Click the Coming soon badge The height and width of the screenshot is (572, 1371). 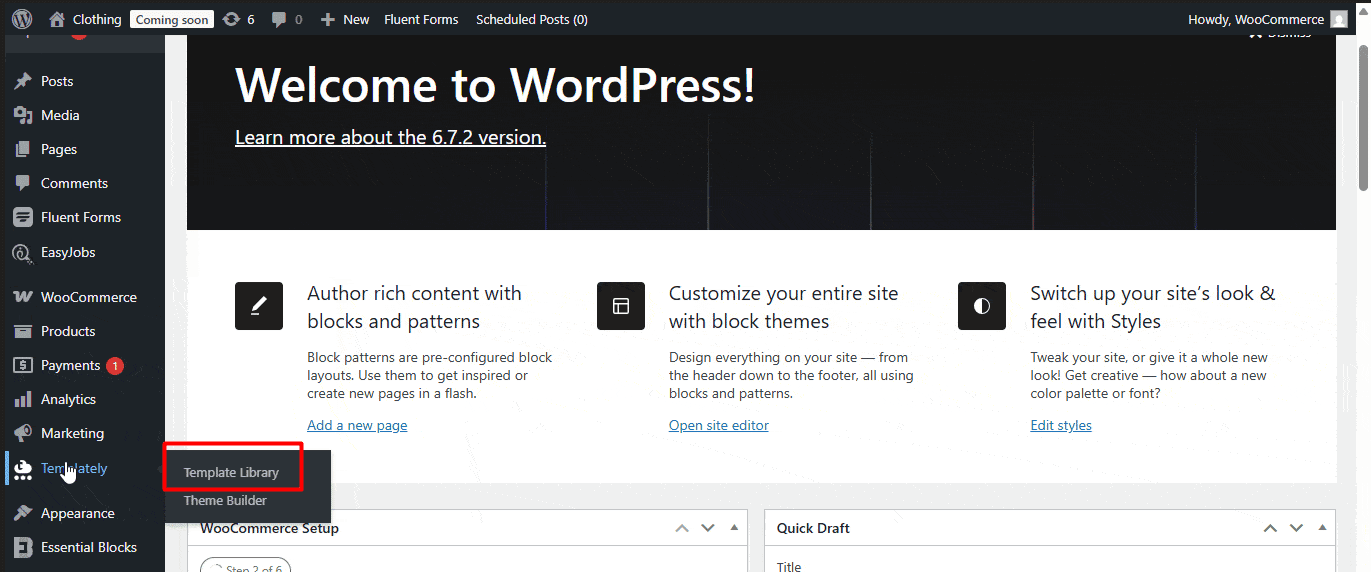172,19
